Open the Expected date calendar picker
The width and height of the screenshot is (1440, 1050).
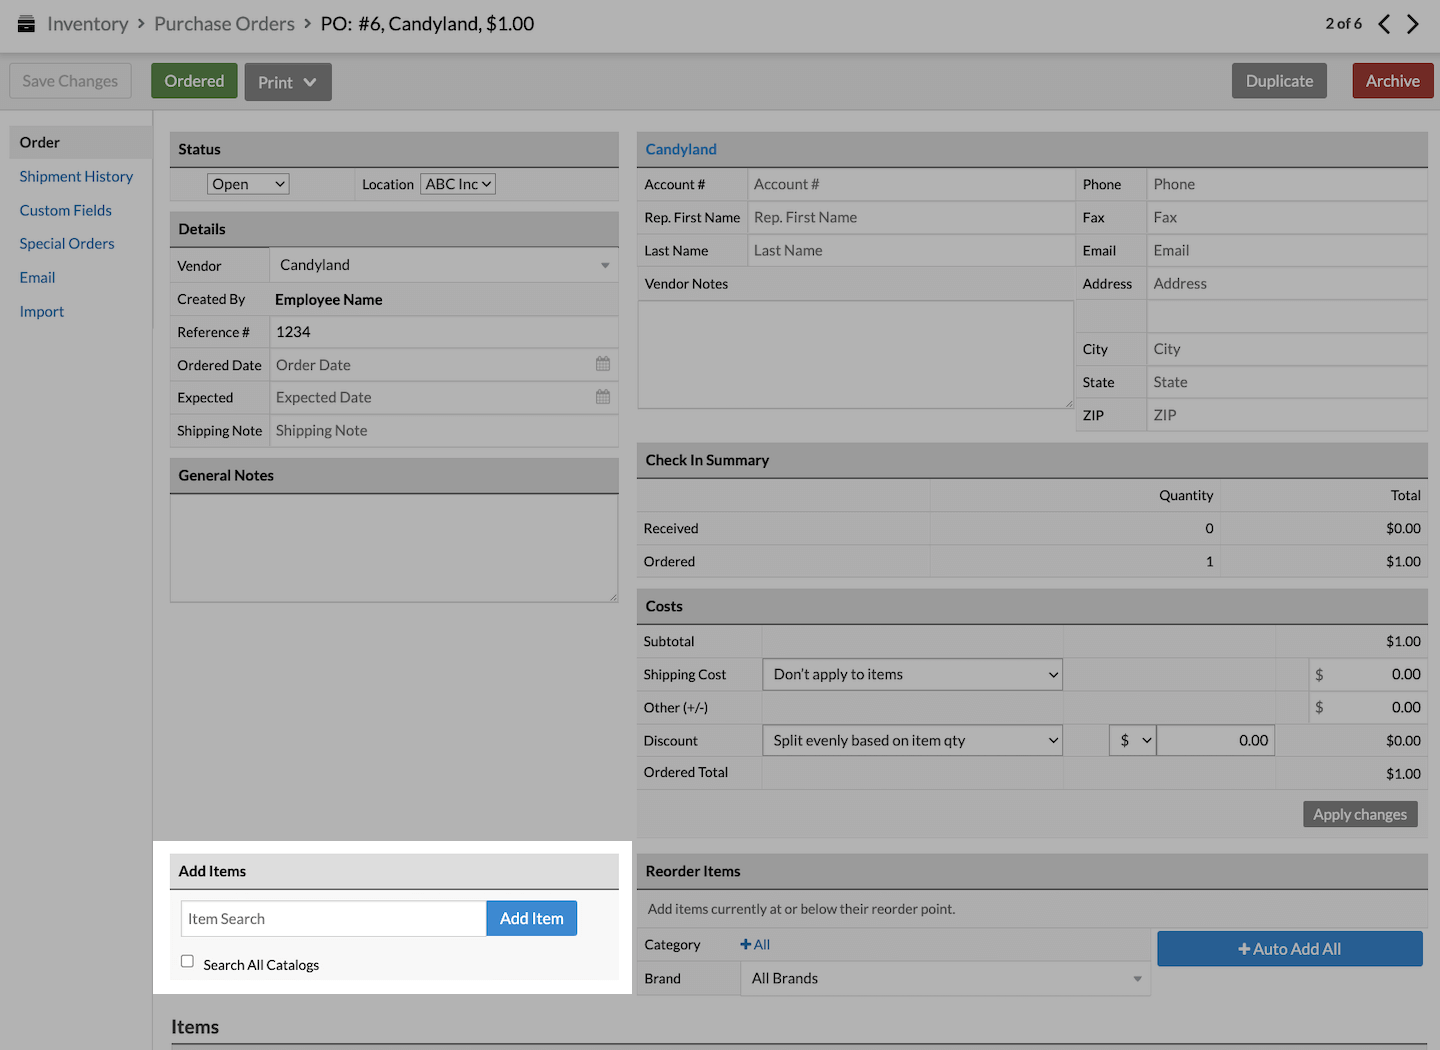[x=603, y=397]
